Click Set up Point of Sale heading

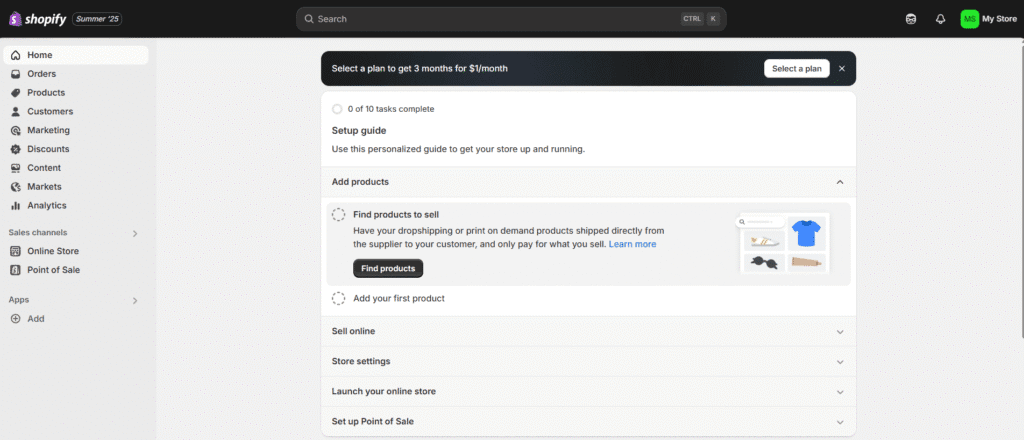point(373,421)
